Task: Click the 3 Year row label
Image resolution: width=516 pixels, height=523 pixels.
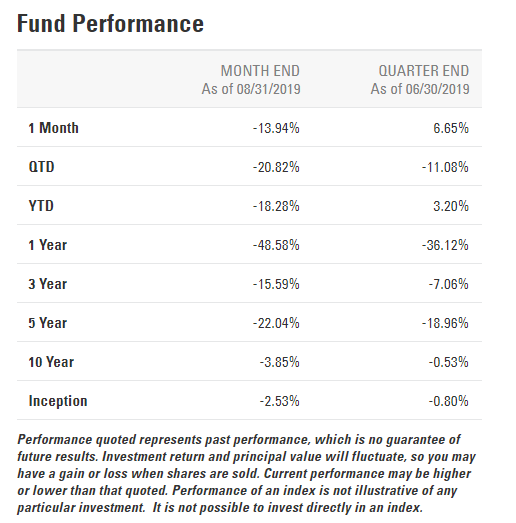Action: point(48,284)
